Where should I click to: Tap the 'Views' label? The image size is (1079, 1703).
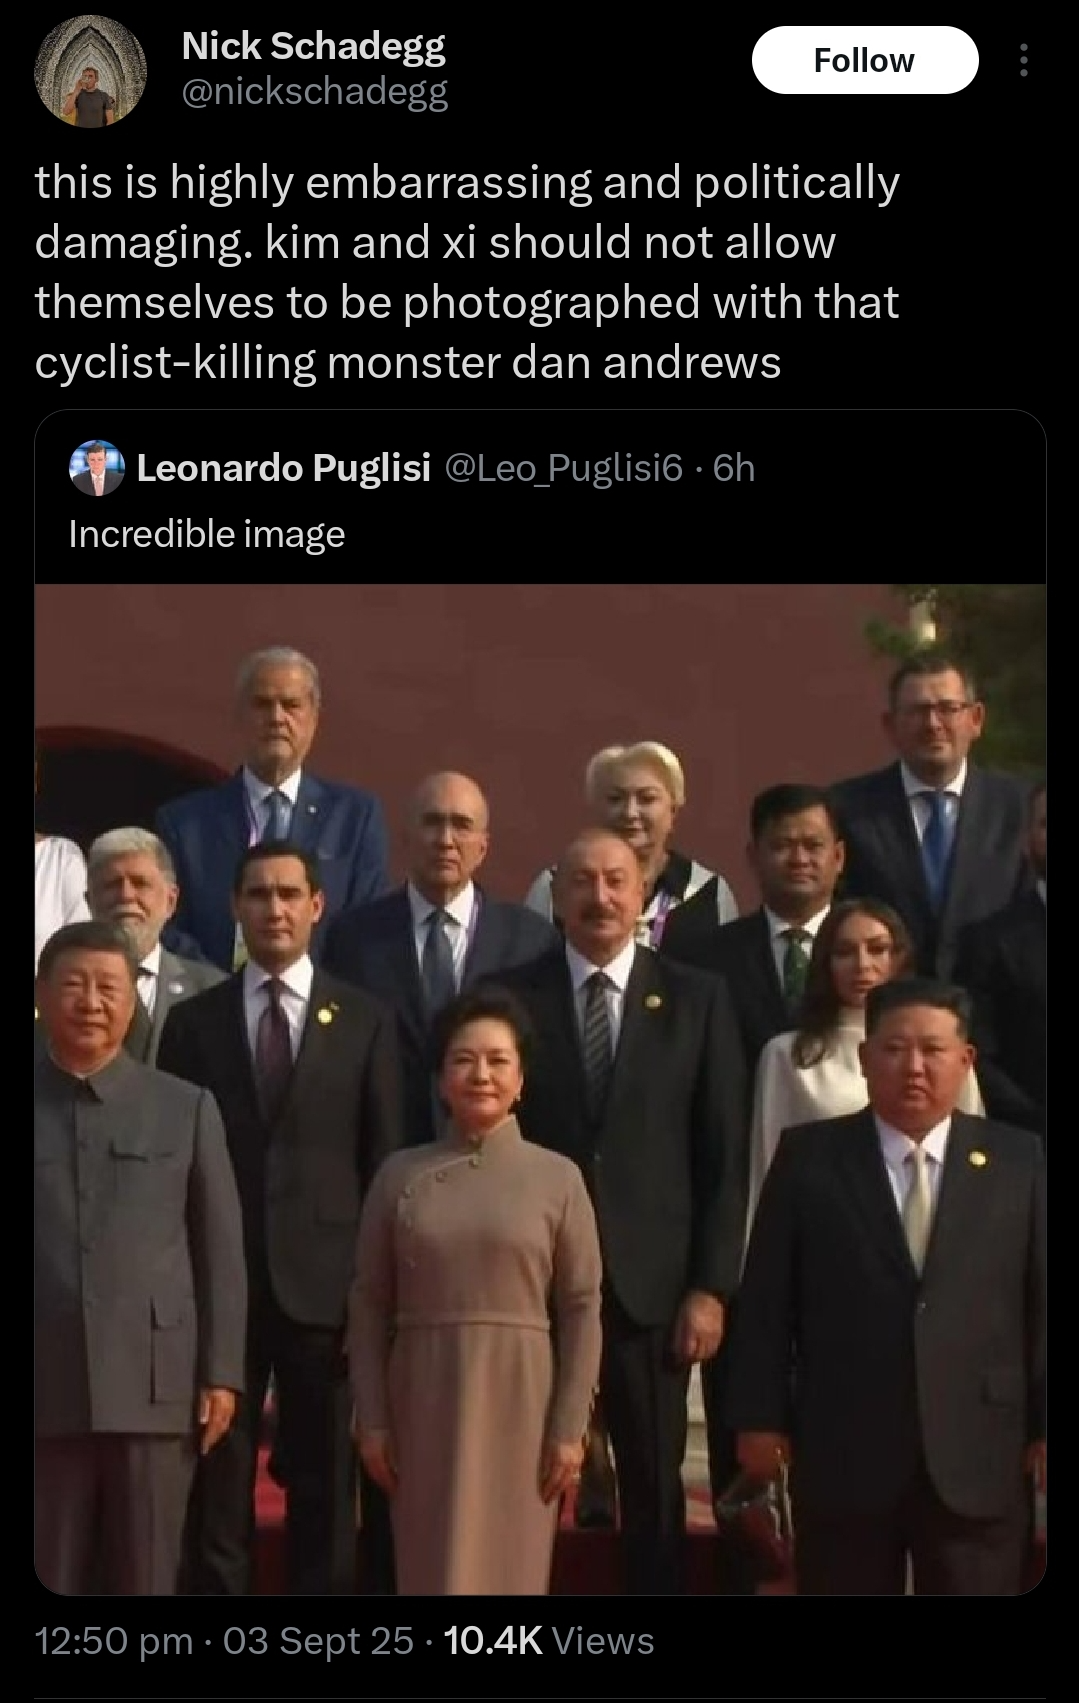pos(603,1640)
